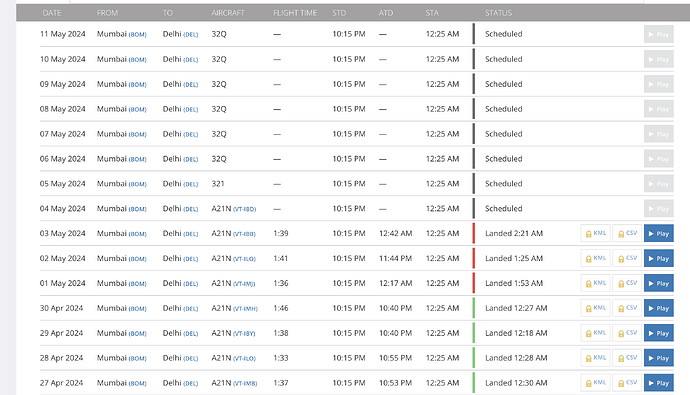The width and height of the screenshot is (690, 395).
Task: Open DEL airport link in 28 Apr row
Action: 191,358
